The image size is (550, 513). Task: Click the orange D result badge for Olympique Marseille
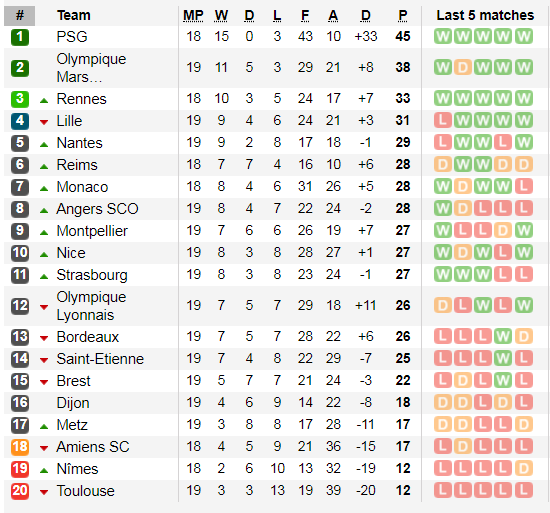click(463, 67)
